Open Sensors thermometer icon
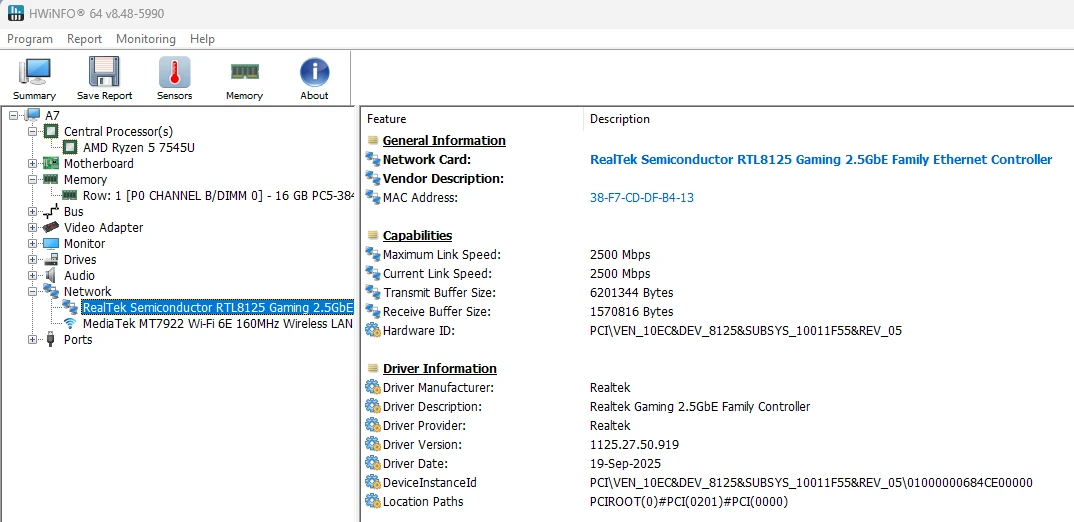The image size is (1074, 522). pos(174,72)
